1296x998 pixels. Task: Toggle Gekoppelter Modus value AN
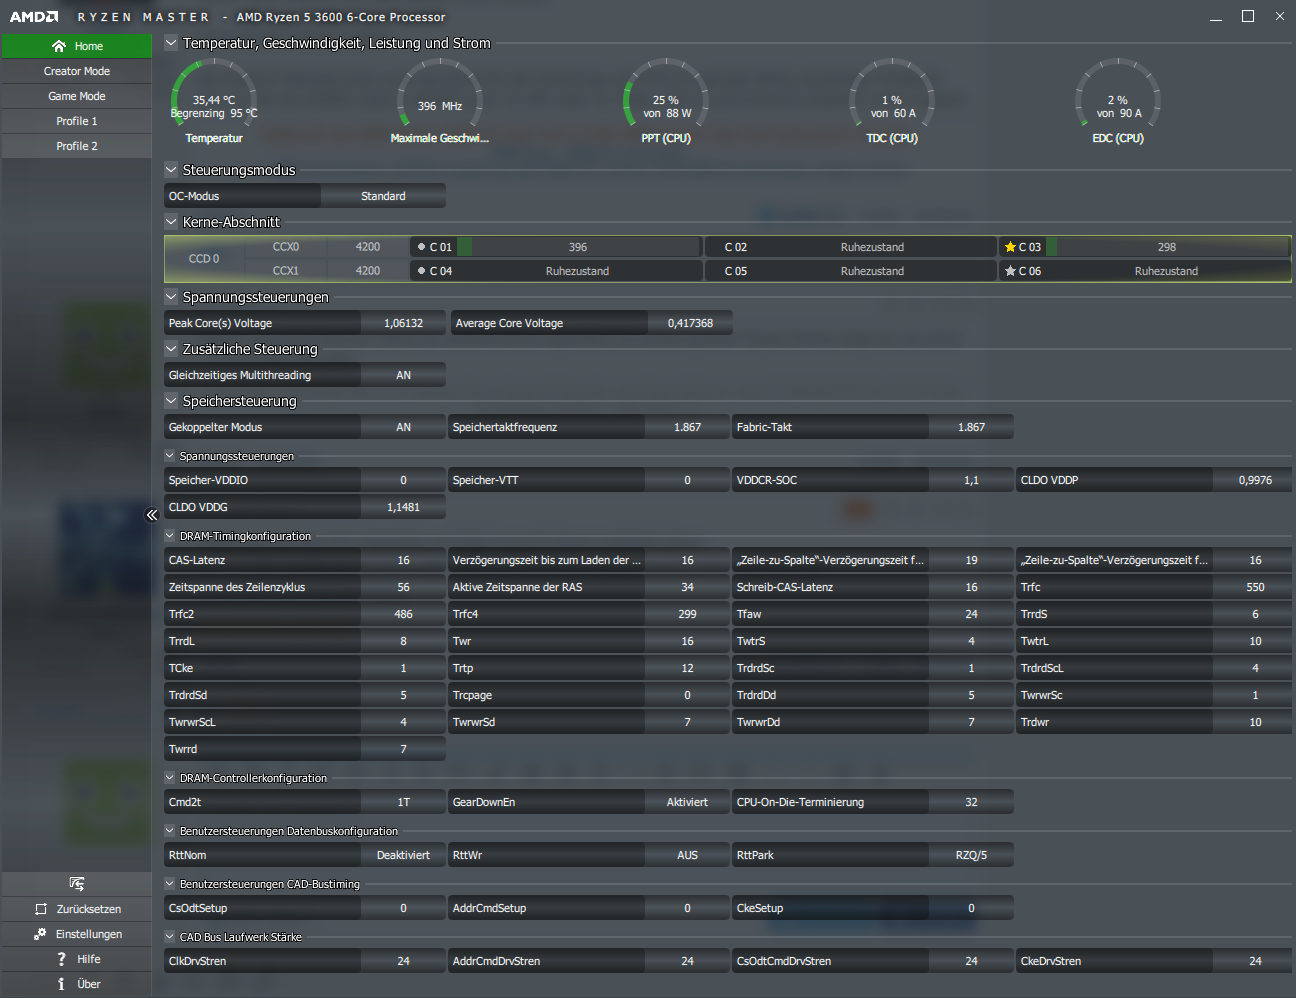coord(403,427)
